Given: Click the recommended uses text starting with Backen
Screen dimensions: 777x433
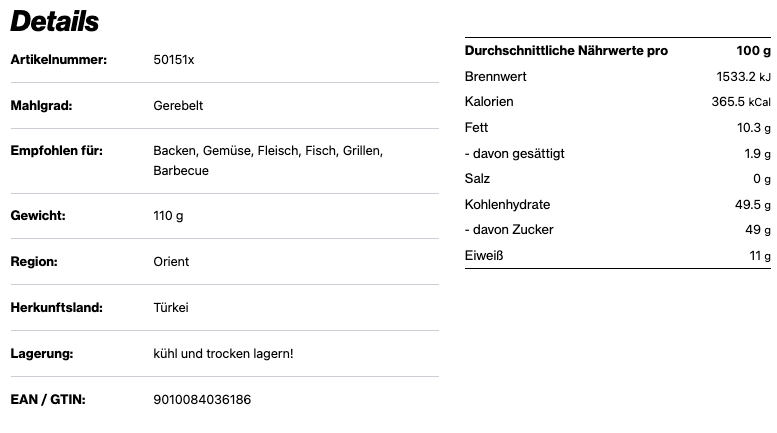Looking at the screenshot, I should (268, 151).
